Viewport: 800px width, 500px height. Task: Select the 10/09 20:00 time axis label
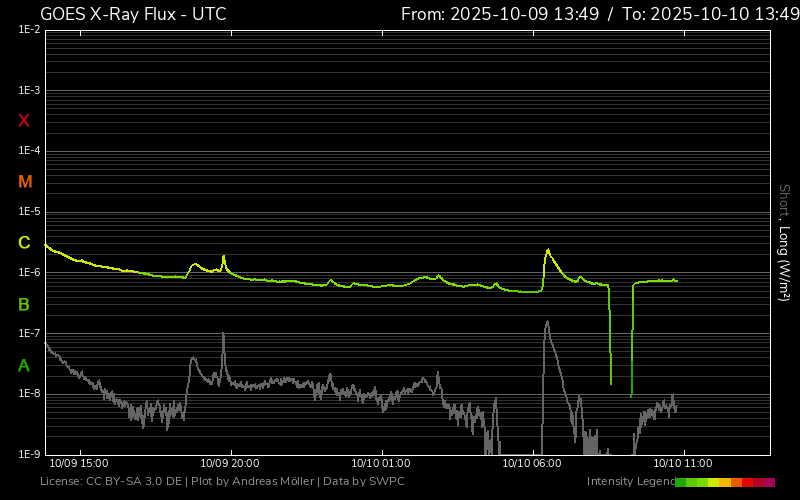coord(230,464)
